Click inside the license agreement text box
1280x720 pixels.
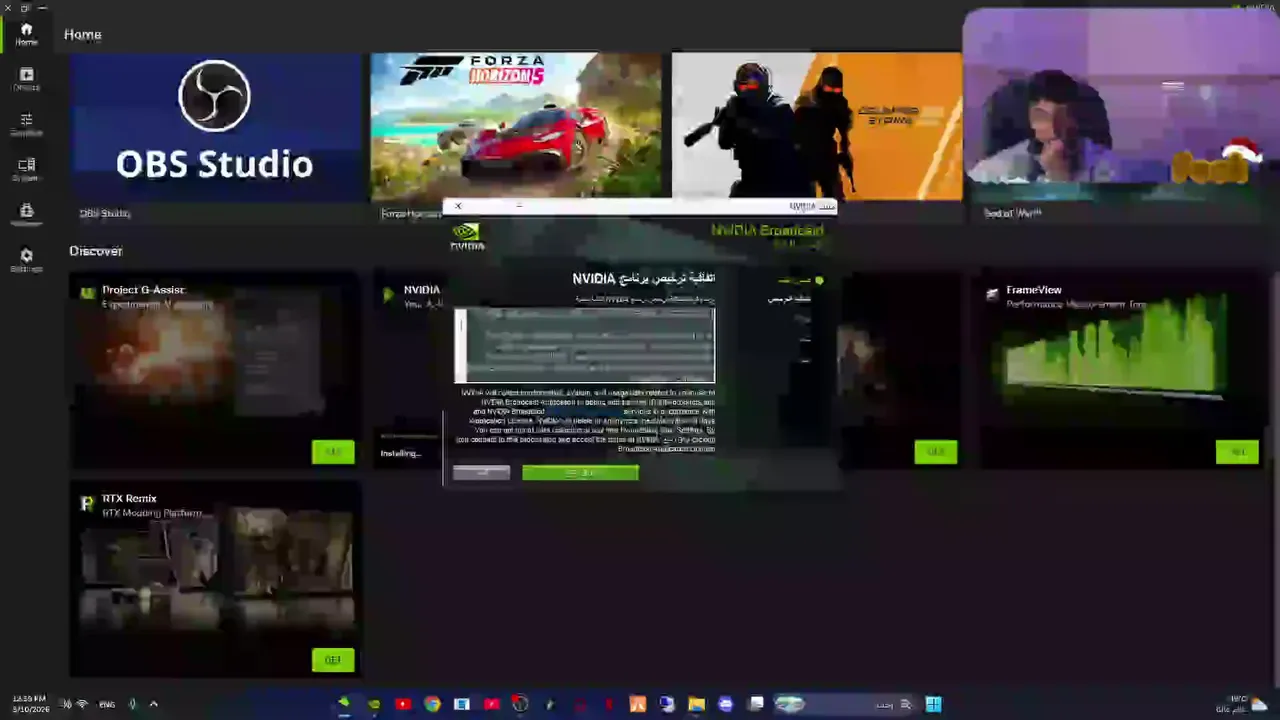[585, 346]
